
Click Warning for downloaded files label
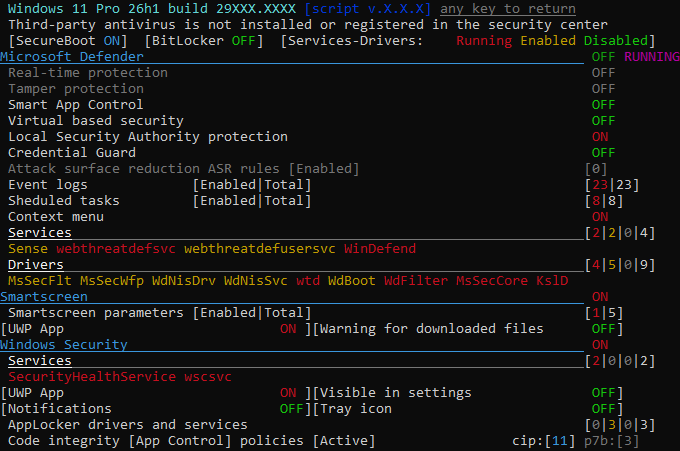coord(432,329)
